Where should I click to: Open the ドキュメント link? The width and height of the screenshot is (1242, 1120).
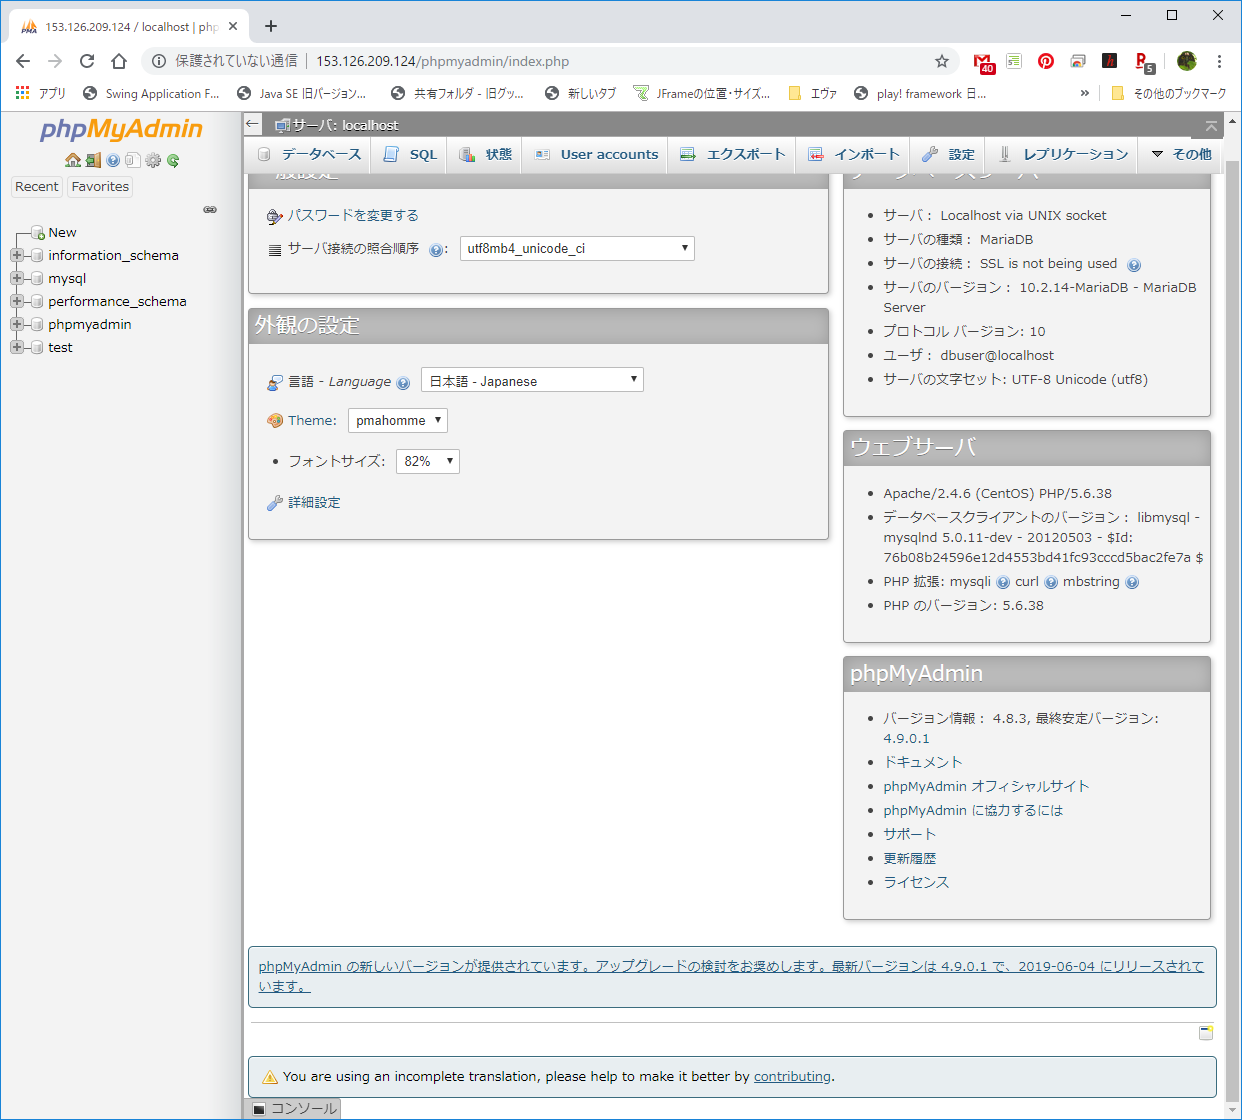pyautogui.click(x=922, y=762)
